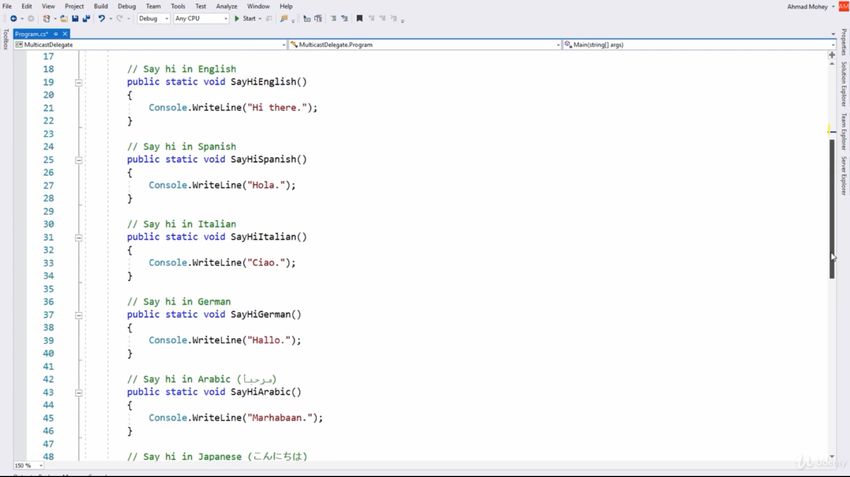Open the Window menu
Image resolution: width=850 pixels, height=477 pixels.
(258, 6)
